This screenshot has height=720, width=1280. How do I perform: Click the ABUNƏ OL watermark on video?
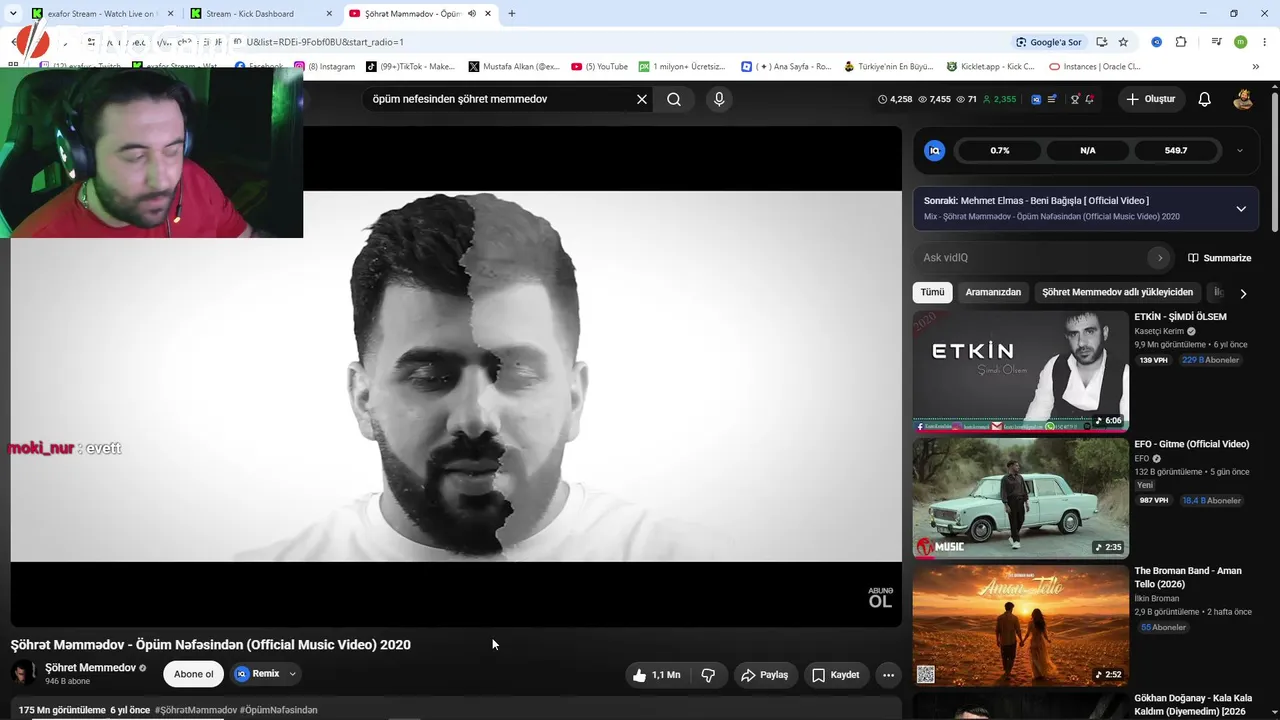(880, 598)
